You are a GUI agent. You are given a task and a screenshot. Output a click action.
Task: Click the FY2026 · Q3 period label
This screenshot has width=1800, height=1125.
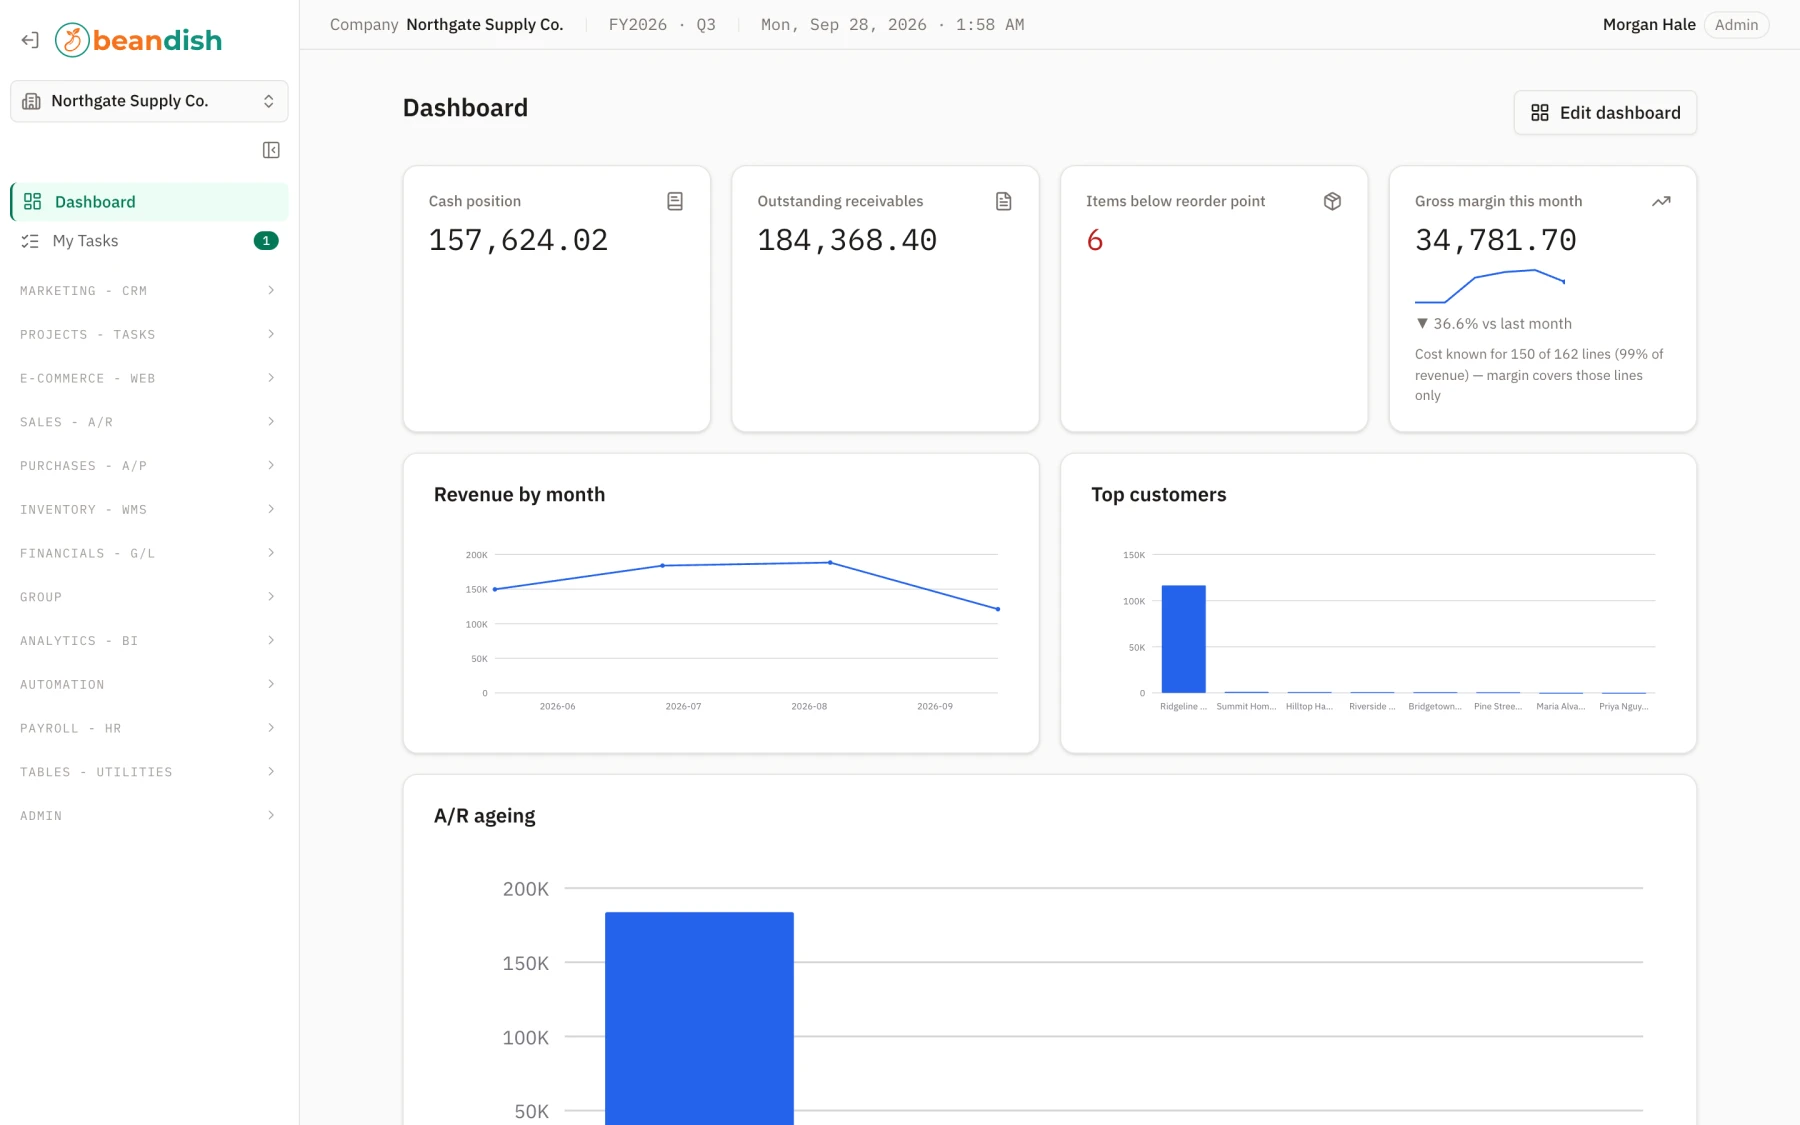[662, 25]
